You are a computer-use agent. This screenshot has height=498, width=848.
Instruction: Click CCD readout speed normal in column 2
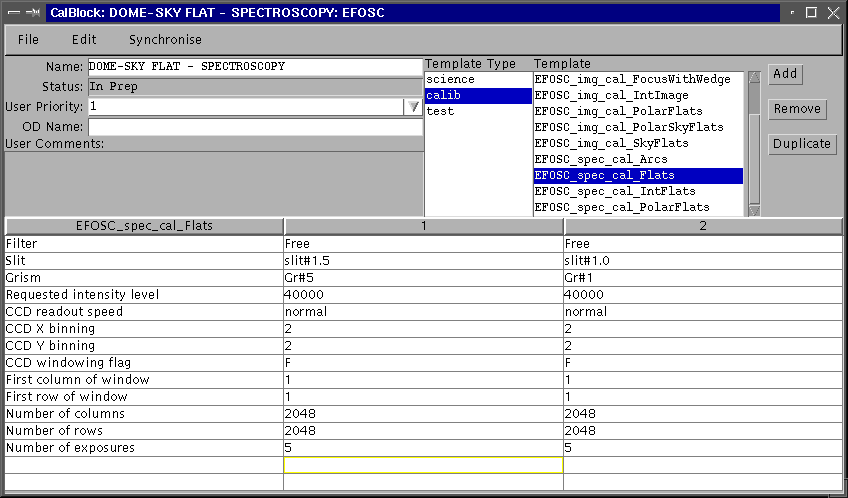pyautogui.click(x=703, y=312)
